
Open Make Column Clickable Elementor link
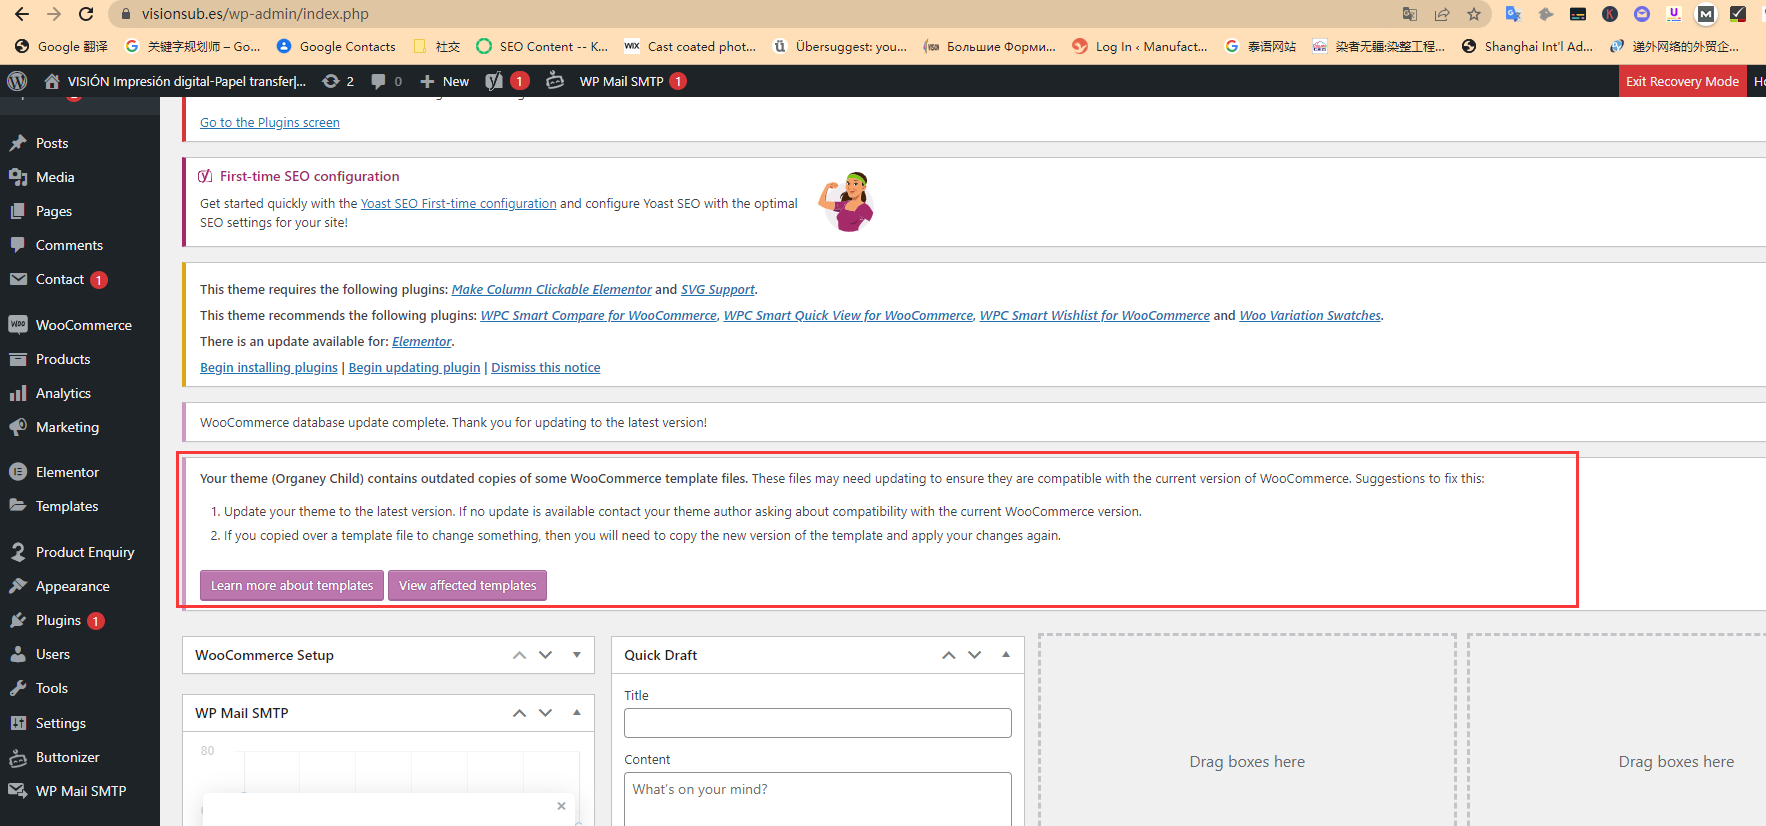click(x=551, y=289)
